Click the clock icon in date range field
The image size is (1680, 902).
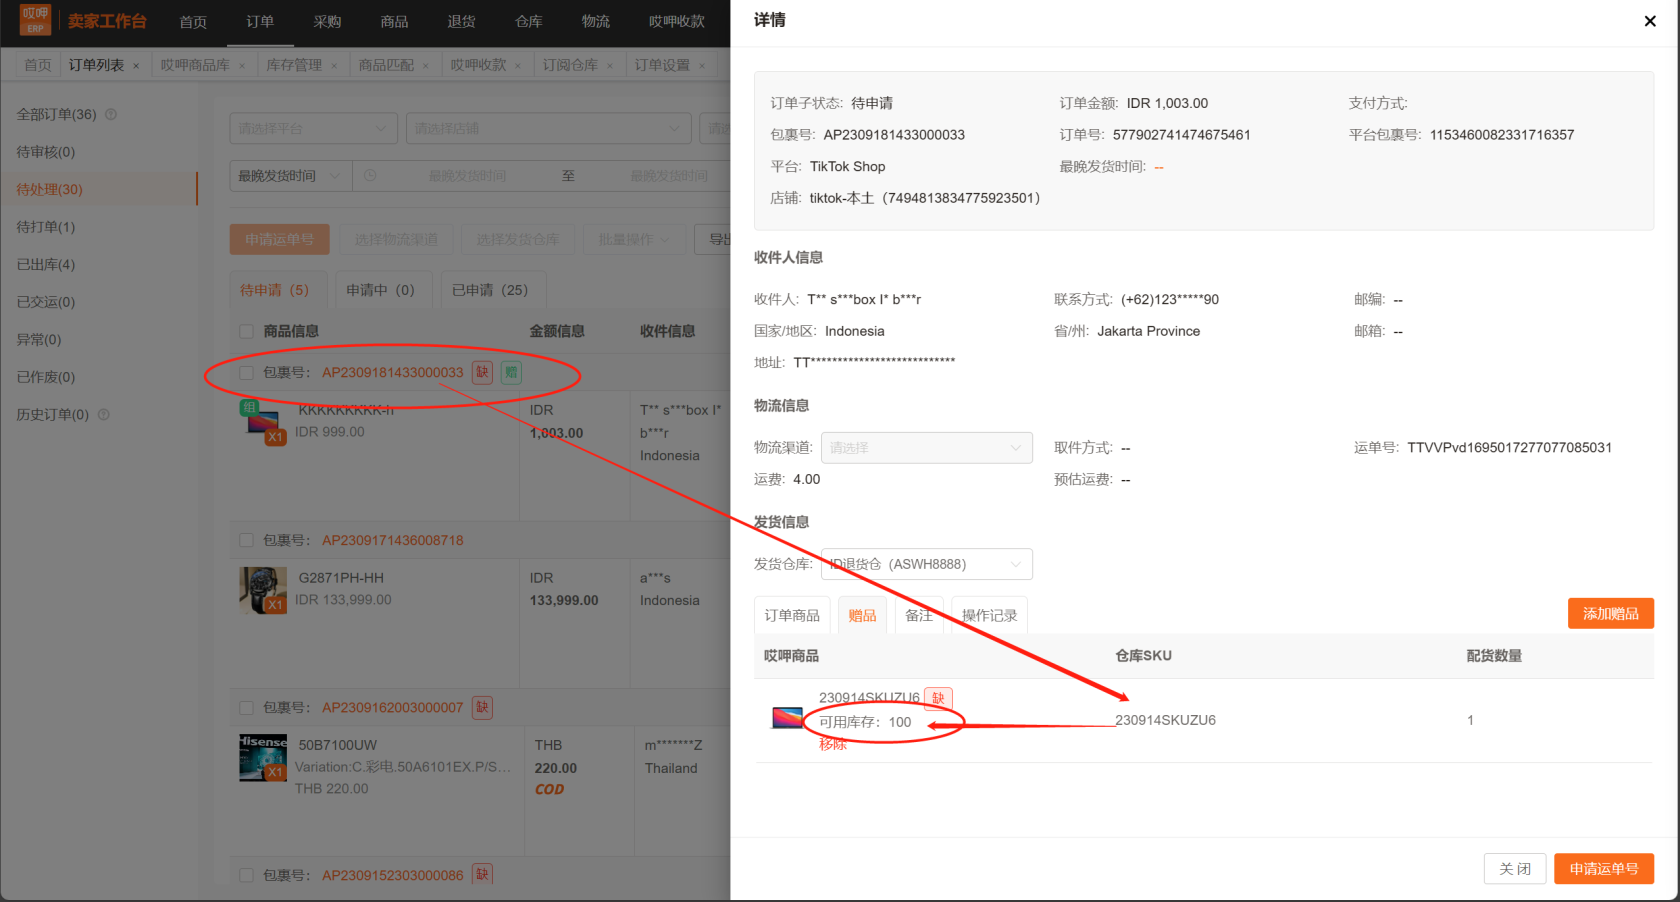coord(370,176)
